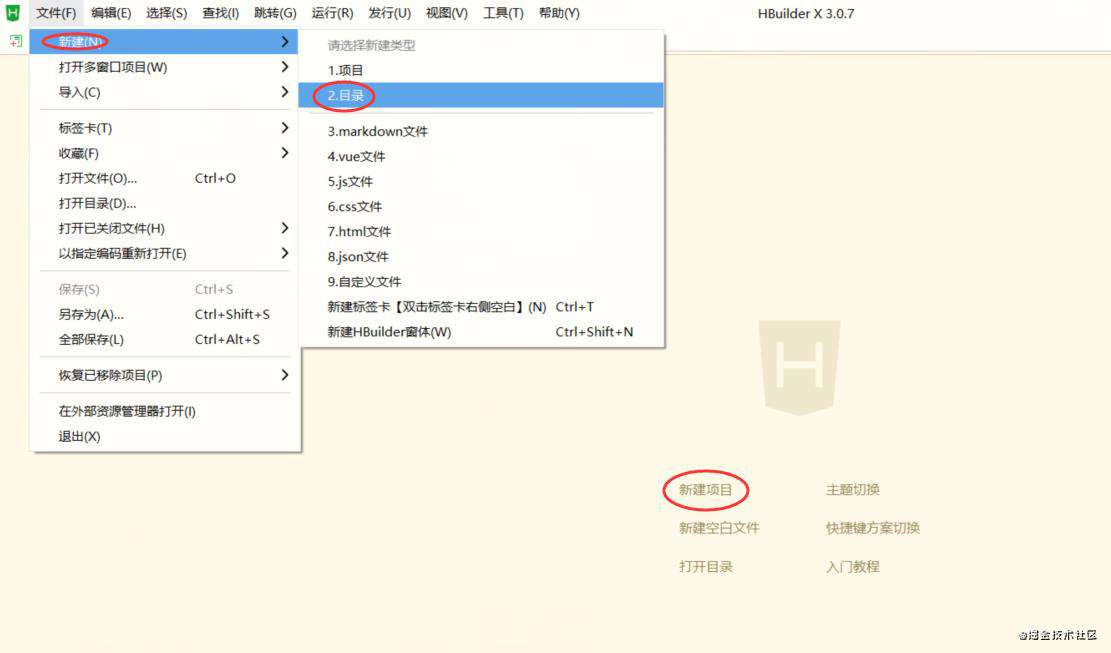1111x653 pixels.
Task: Expand the 打开多窗口项目(W) submenu arrow
Action: 284,67
